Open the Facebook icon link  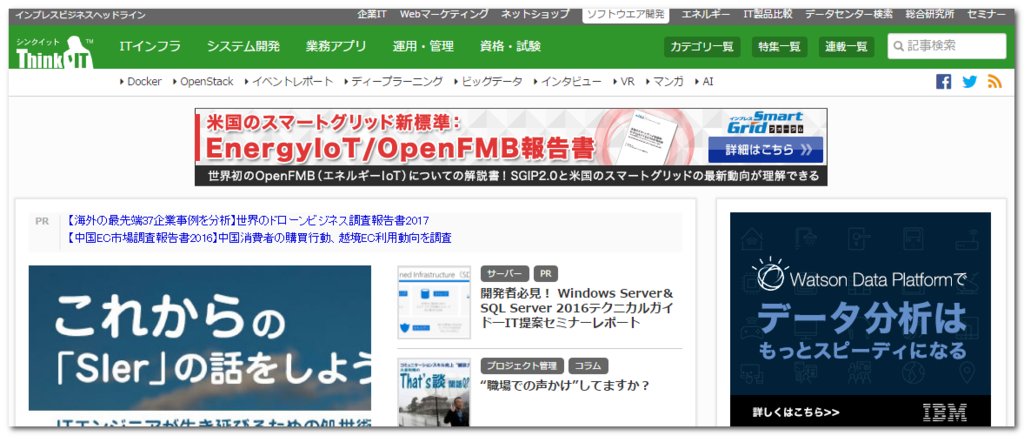coord(944,82)
